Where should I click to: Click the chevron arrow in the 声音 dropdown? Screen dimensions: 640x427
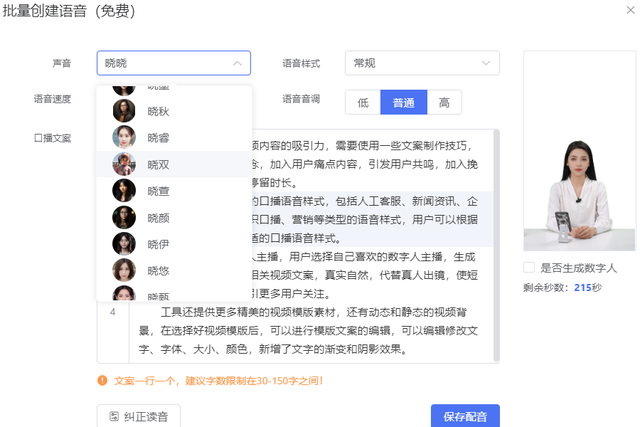[x=237, y=63]
